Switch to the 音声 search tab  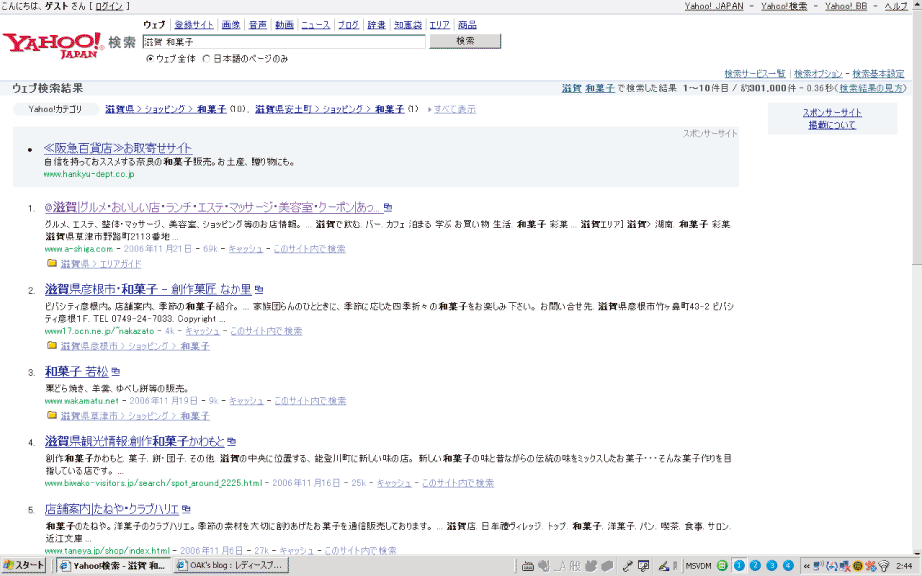(x=258, y=25)
